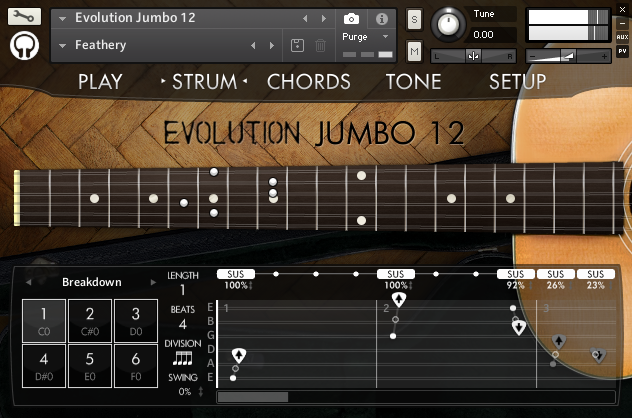
Task: Click the upstroke pick on string D
Action: (239, 356)
